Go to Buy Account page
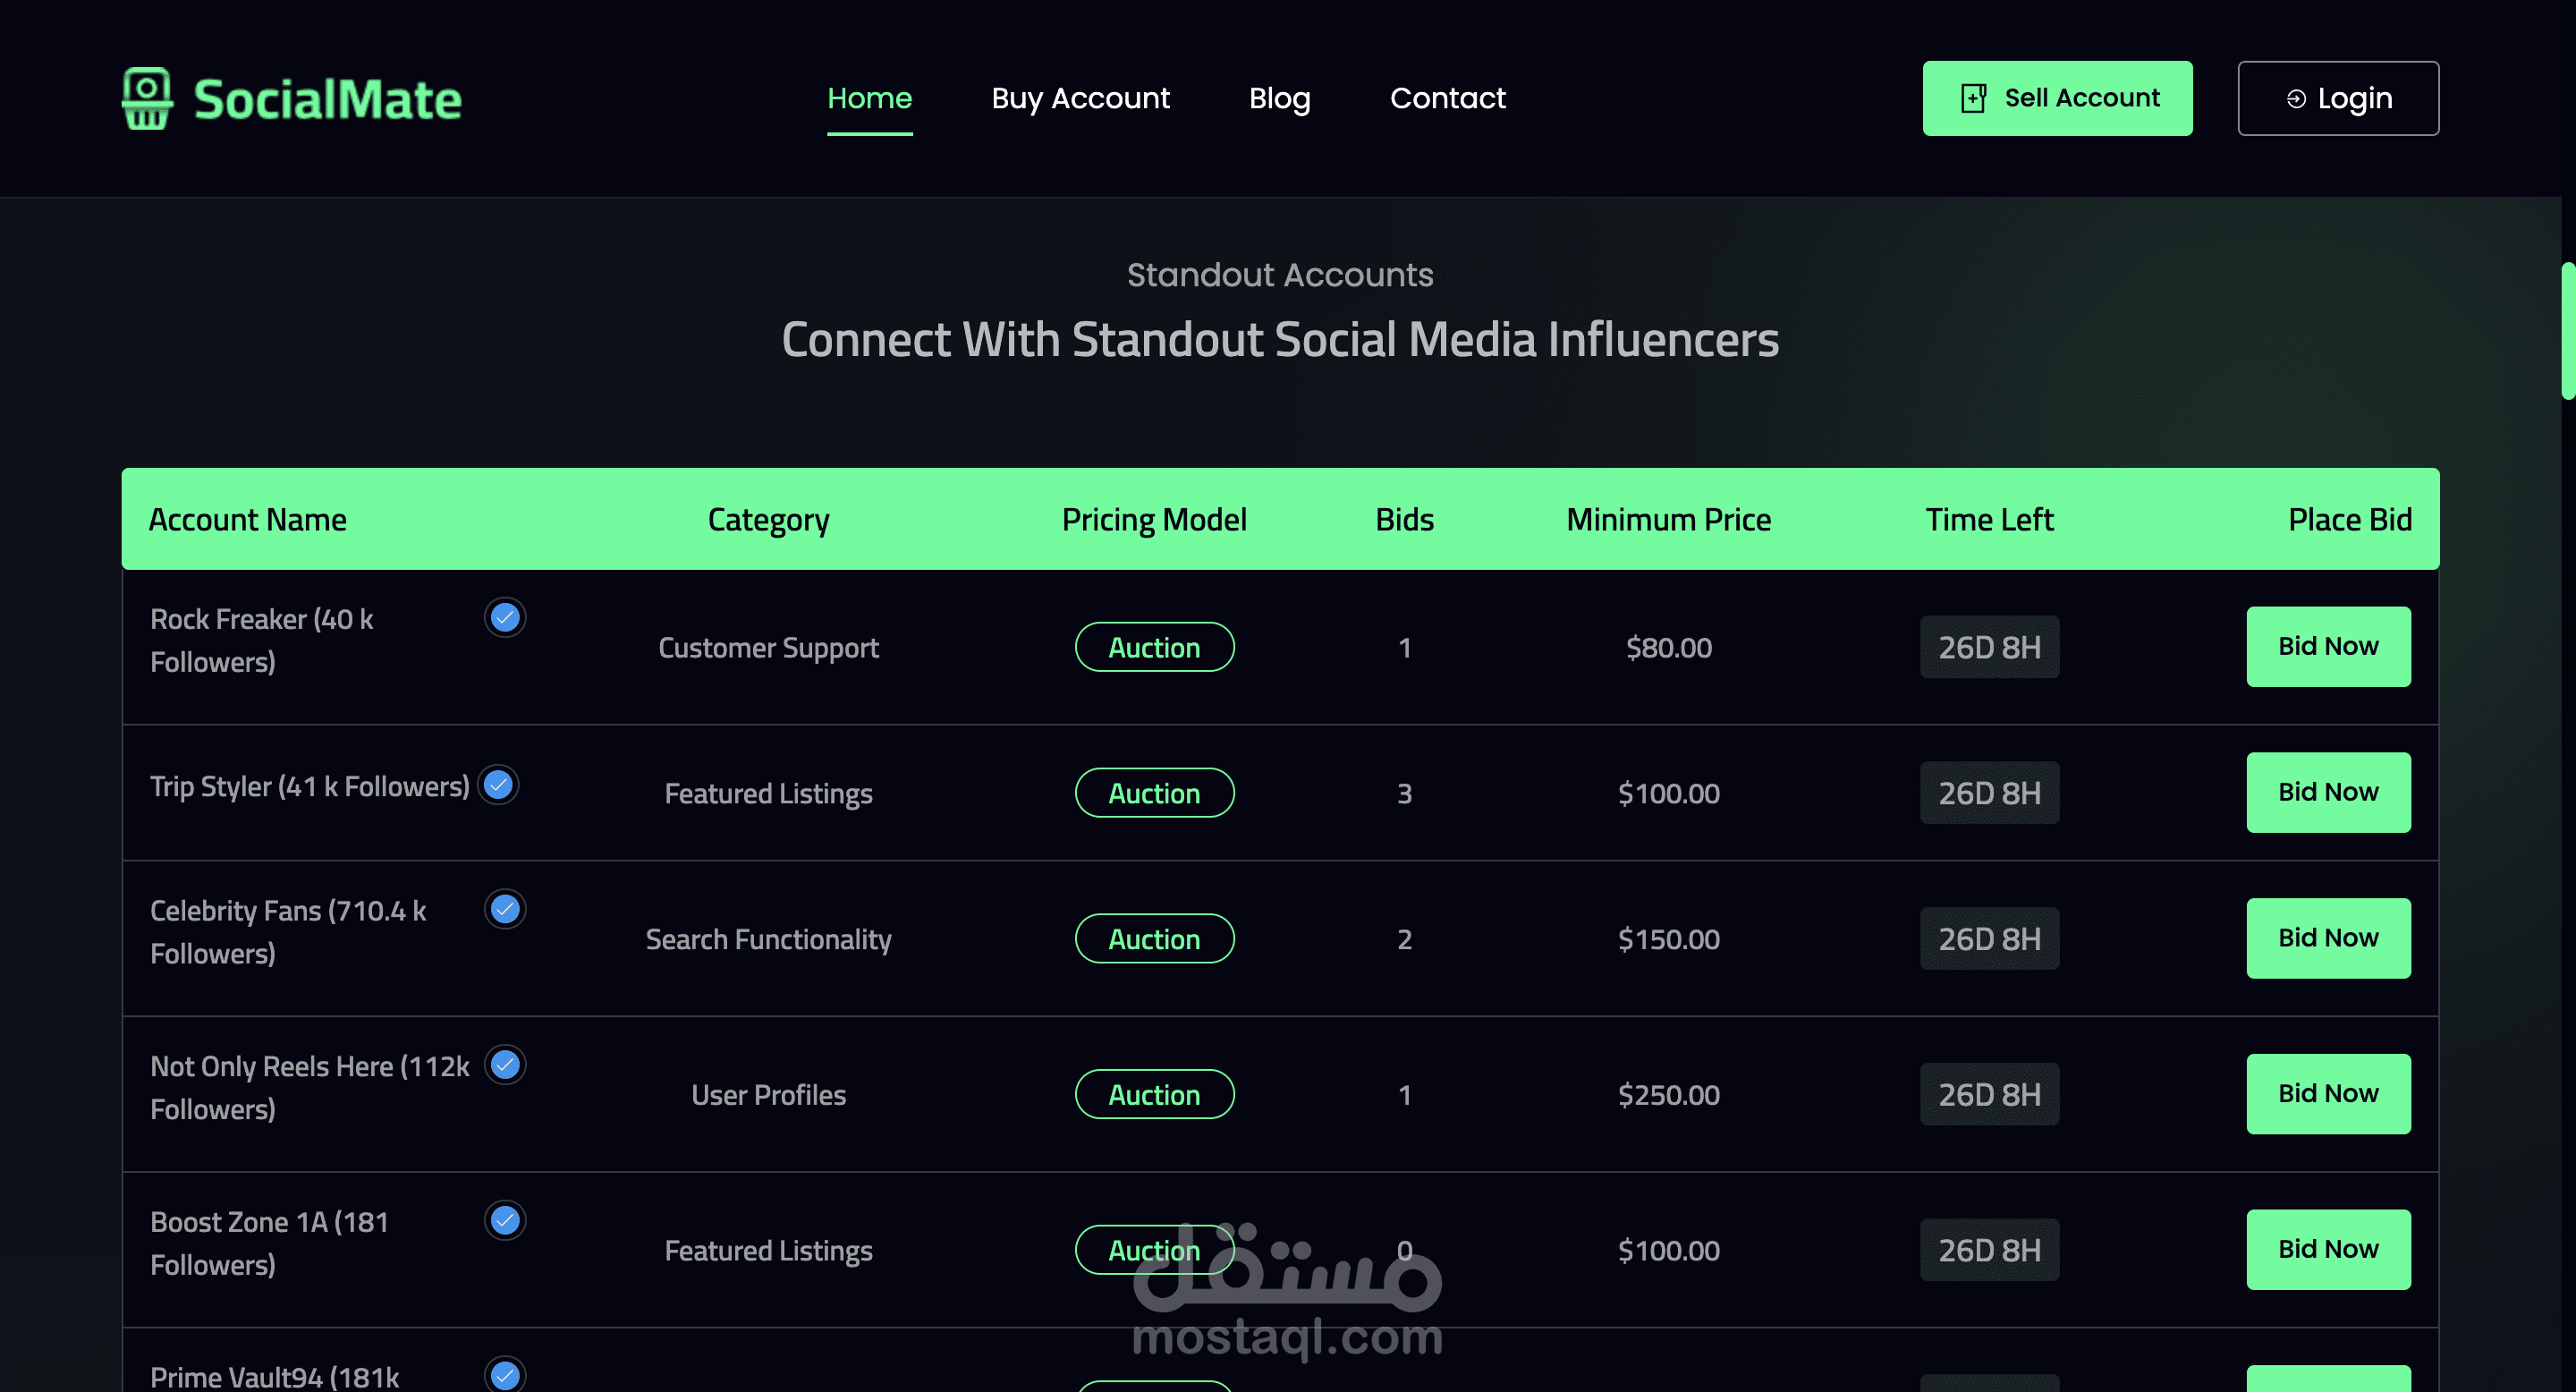Screen dimensions: 2576x1392 1080,98
